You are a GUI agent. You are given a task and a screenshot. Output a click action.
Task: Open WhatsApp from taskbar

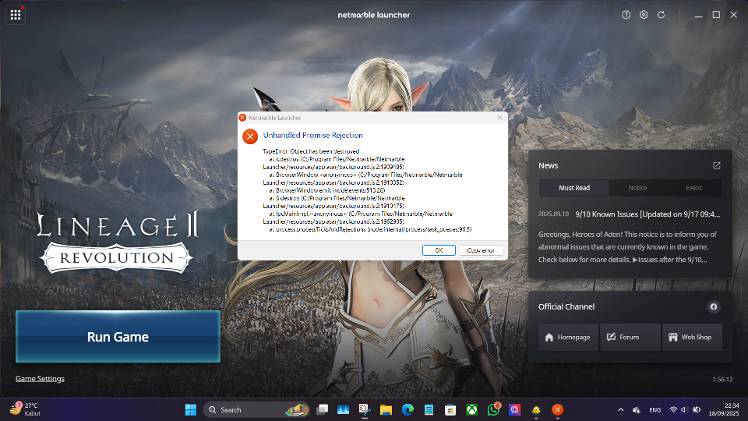(x=493, y=410)
